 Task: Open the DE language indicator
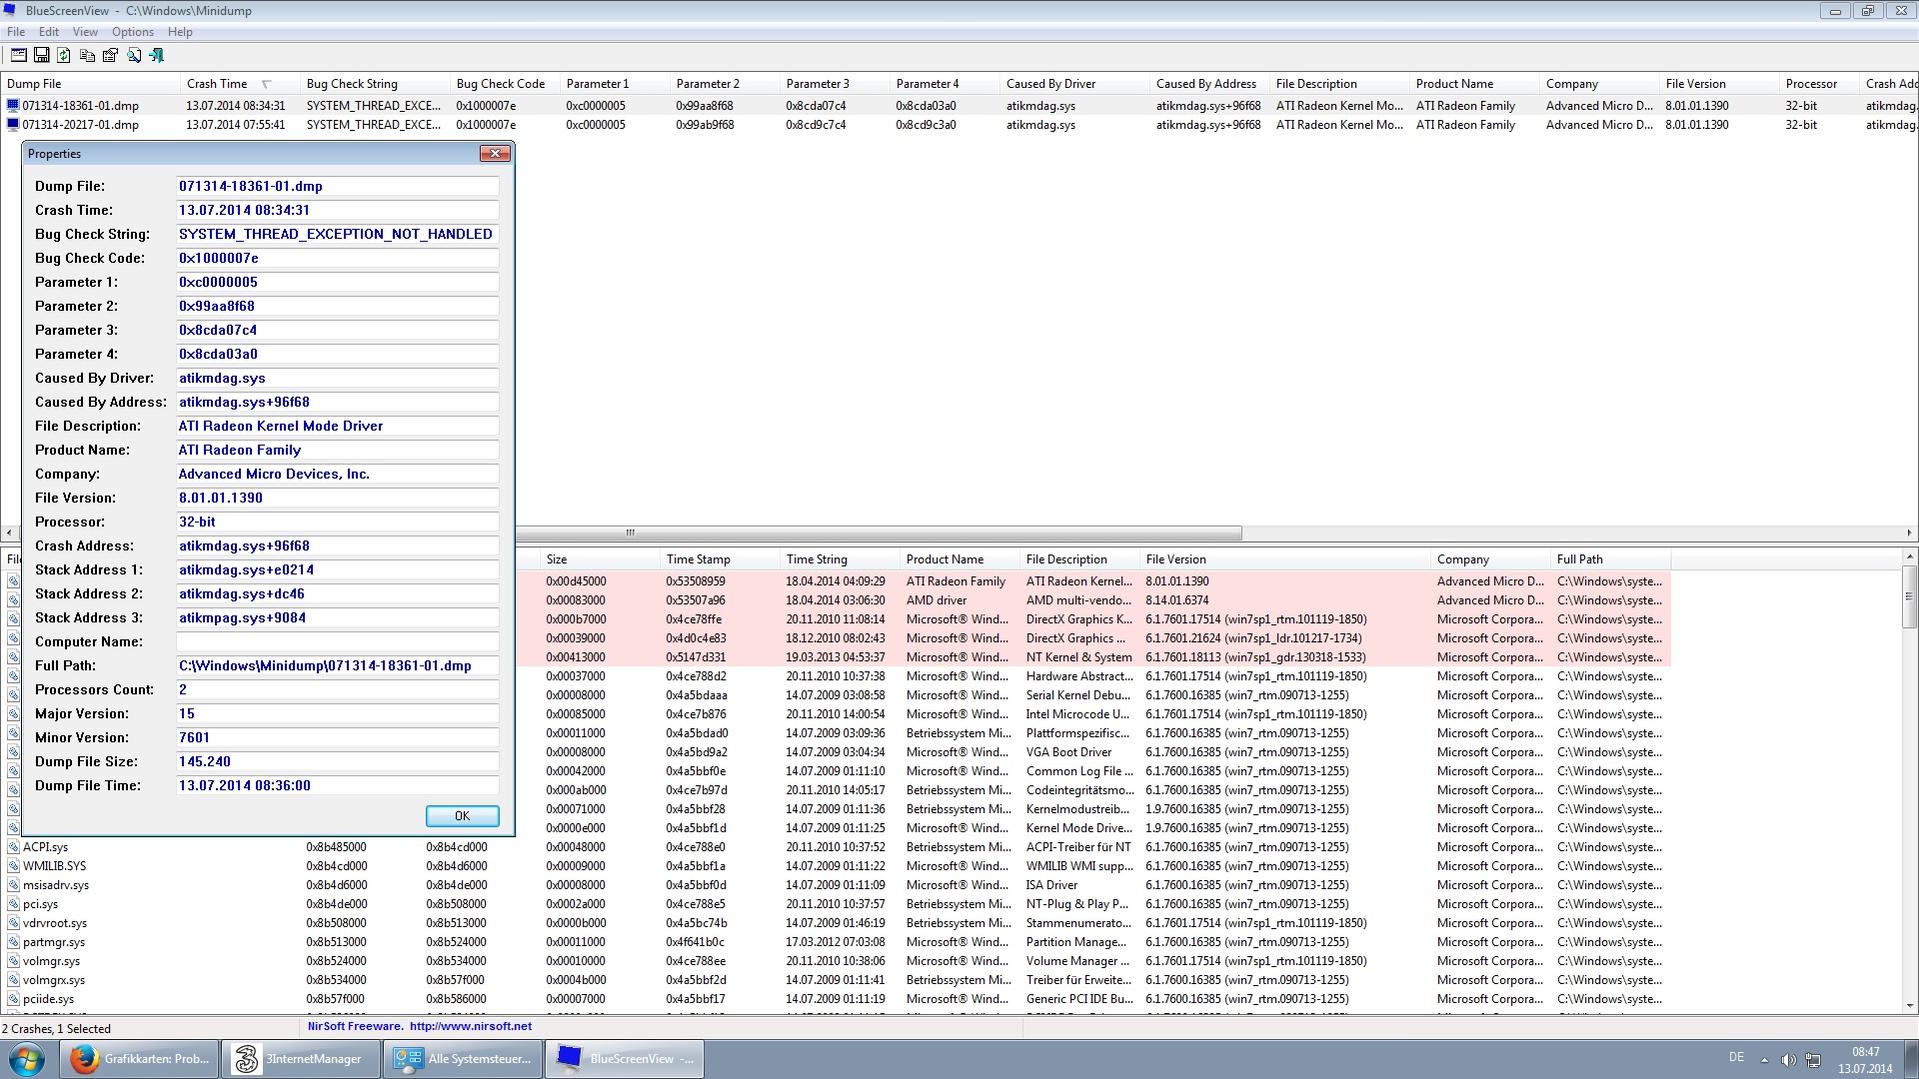pyautogui.click(x=1736, y=1058)
